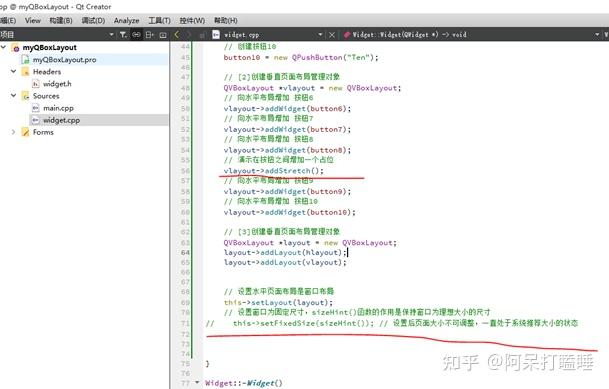Click on 'layout->addLayout(vlayout);' line

pos(285,263)
